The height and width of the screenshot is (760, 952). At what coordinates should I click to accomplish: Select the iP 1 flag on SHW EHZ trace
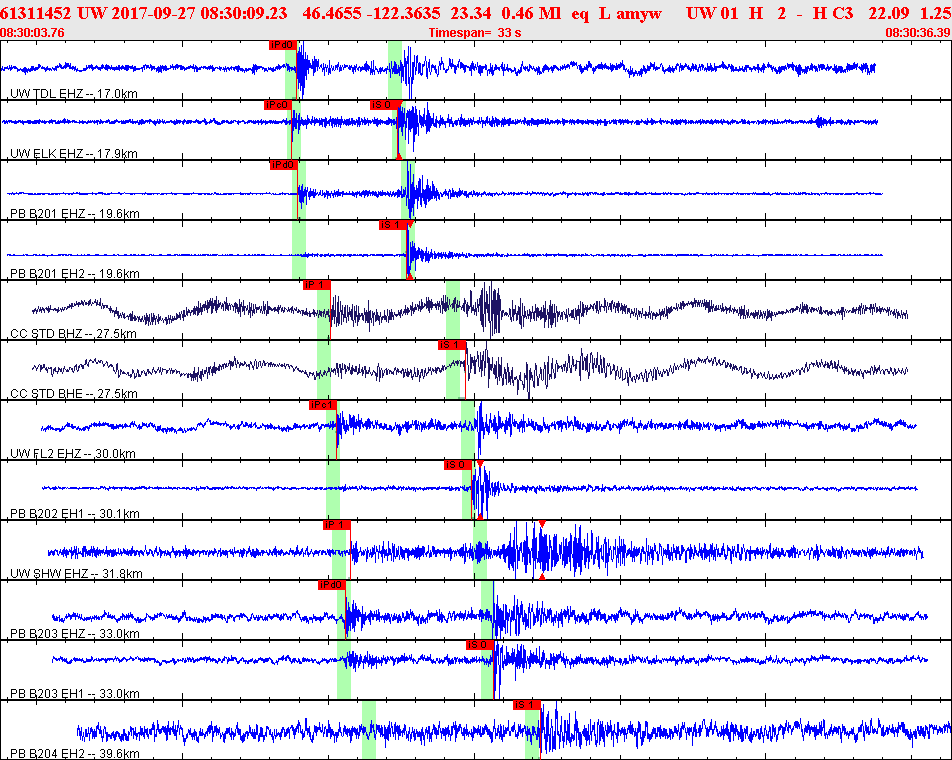(x=336, y=525)
